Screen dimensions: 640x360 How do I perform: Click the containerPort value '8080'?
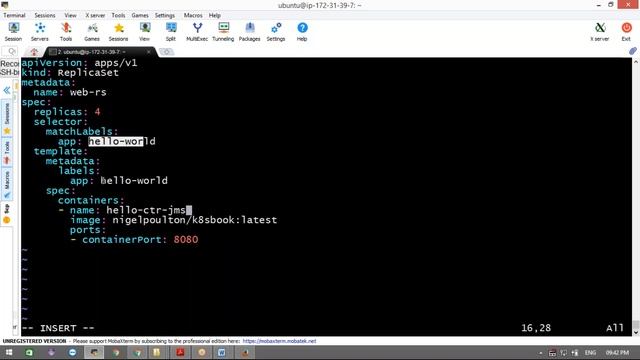click(x=186, y=240)
